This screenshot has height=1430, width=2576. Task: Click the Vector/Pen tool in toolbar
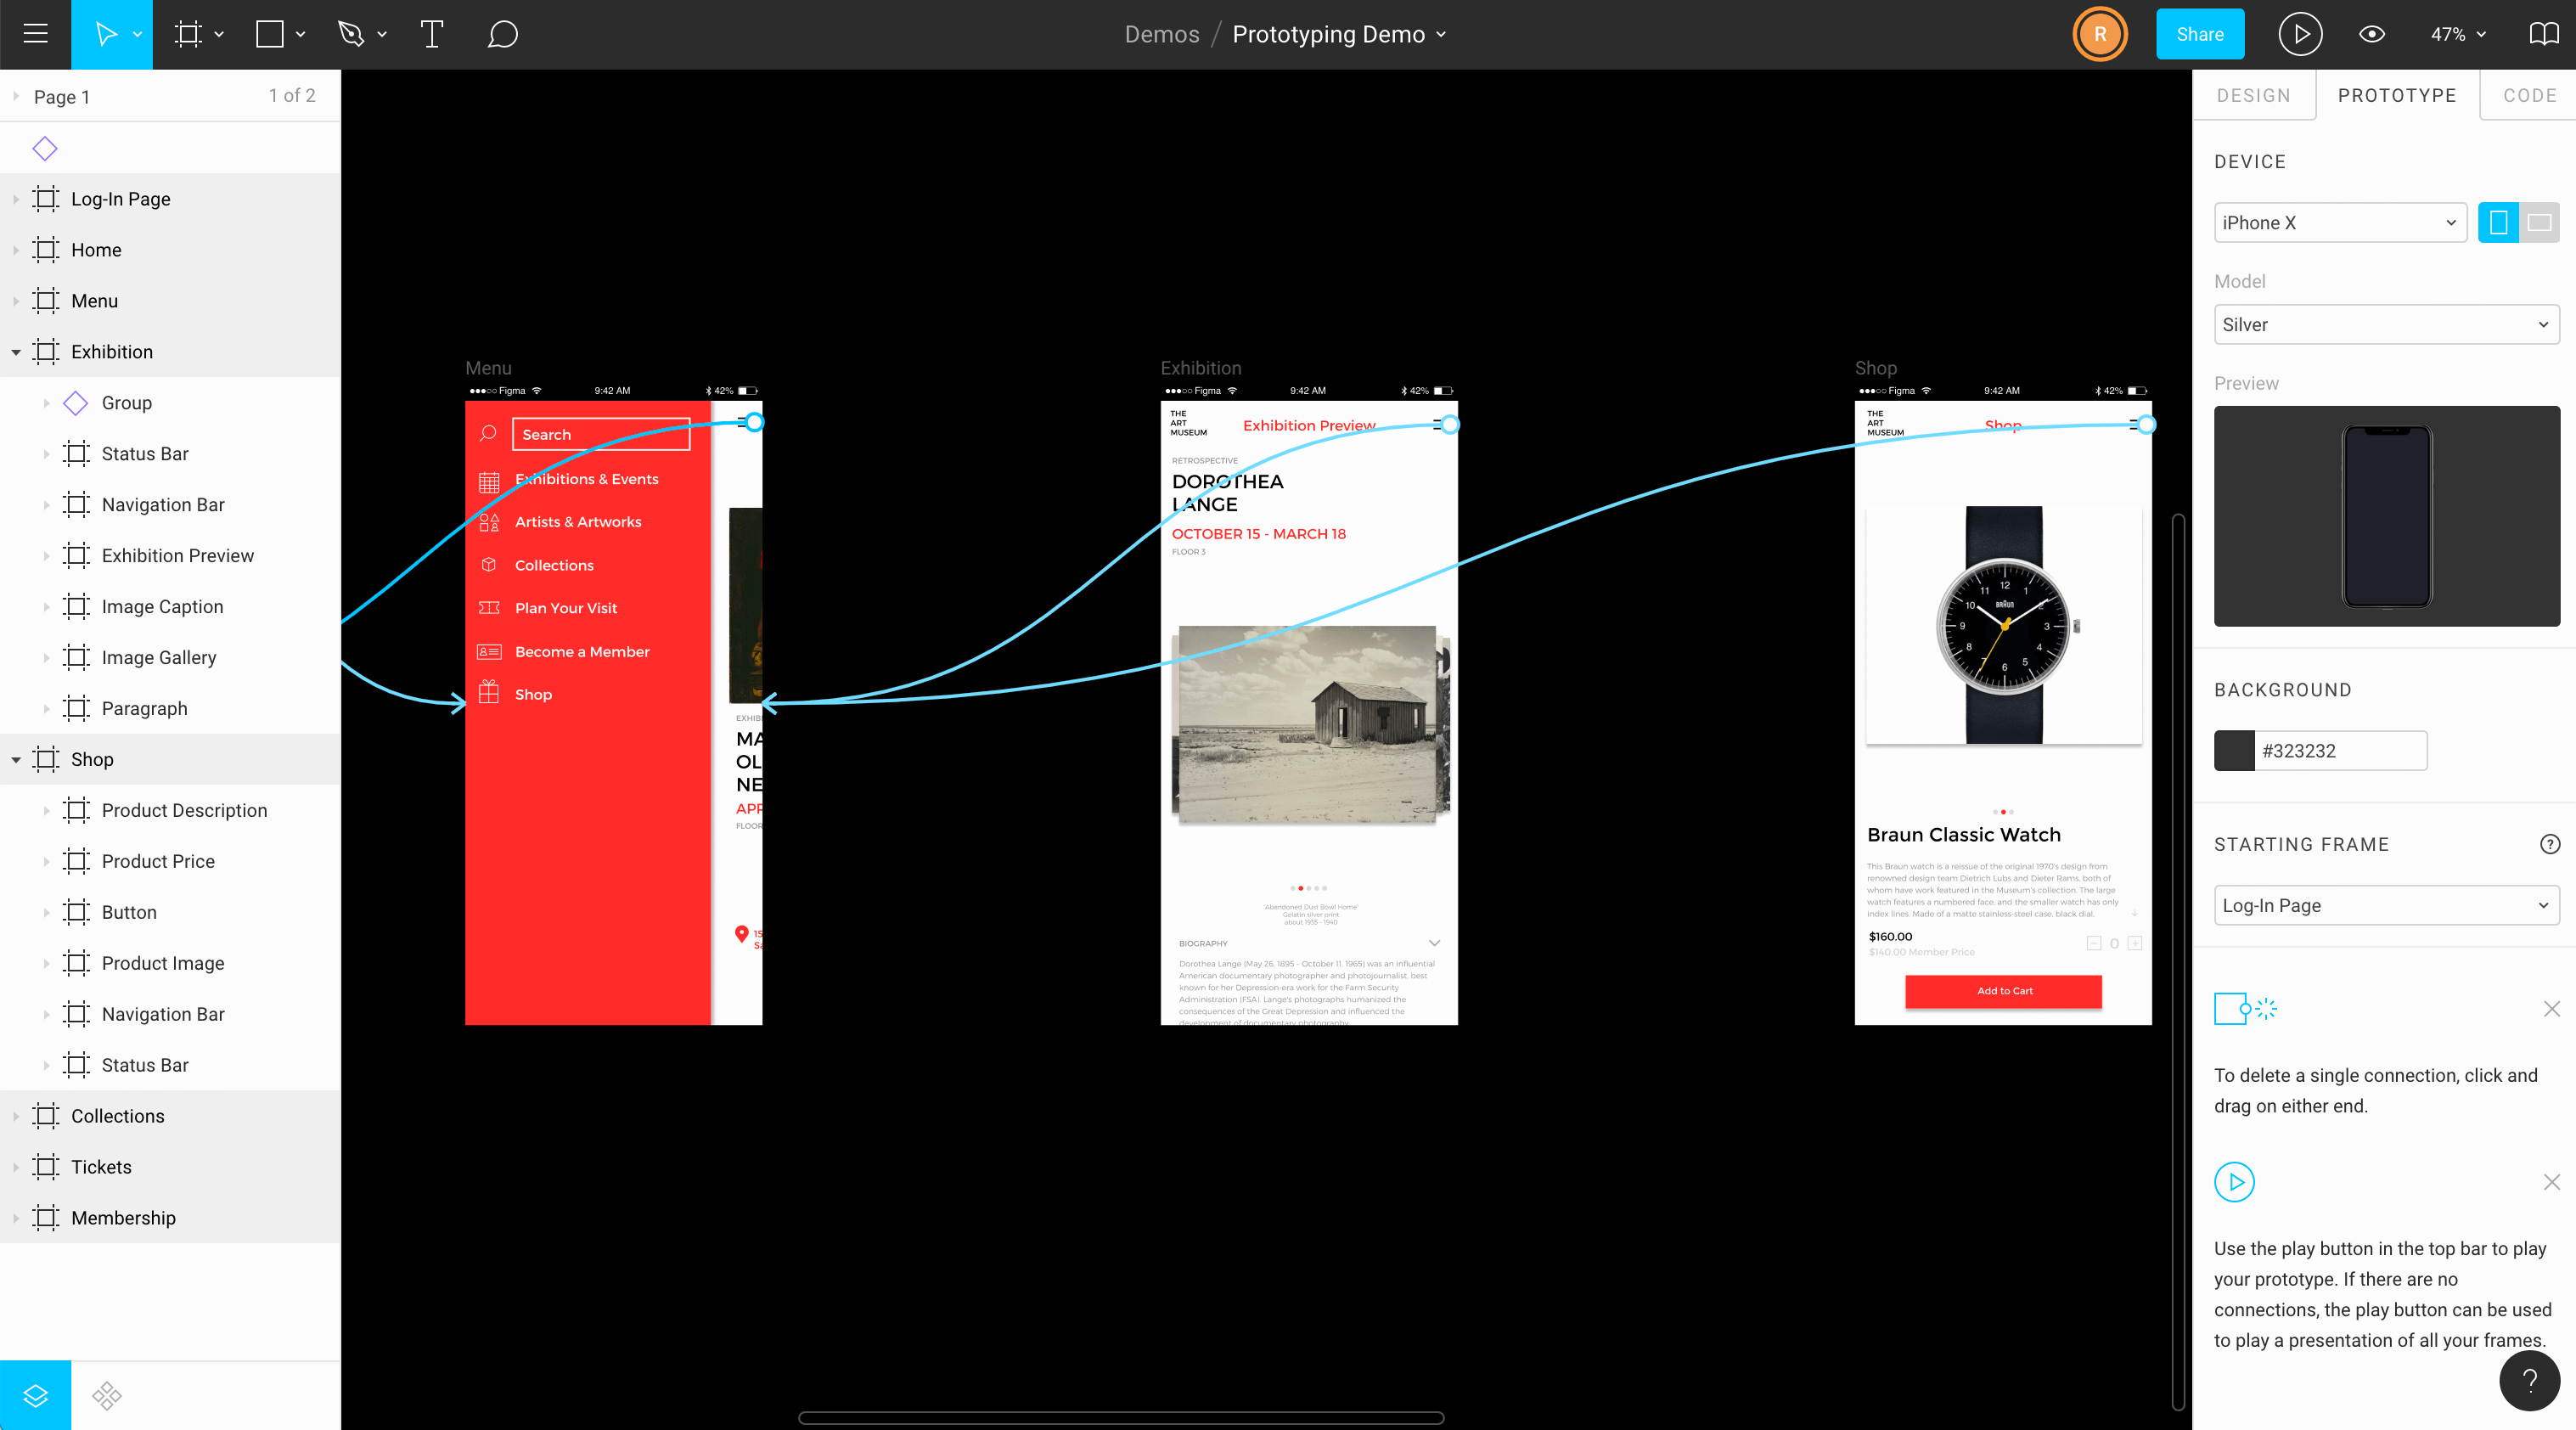tap(349, 33)
